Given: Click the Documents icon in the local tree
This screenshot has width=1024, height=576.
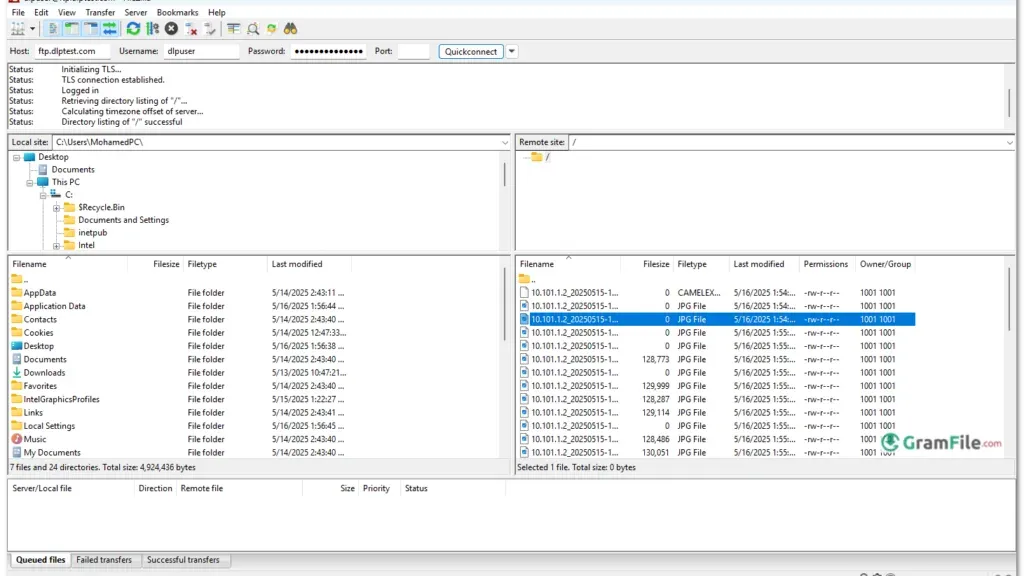Looking at the screenshot, I should coord(43,170).
